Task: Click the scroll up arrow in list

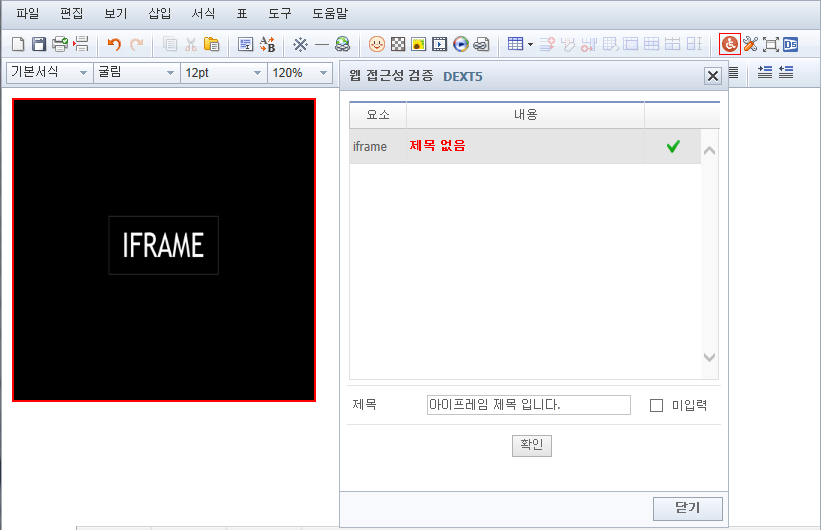Action: tap(709, 151)
